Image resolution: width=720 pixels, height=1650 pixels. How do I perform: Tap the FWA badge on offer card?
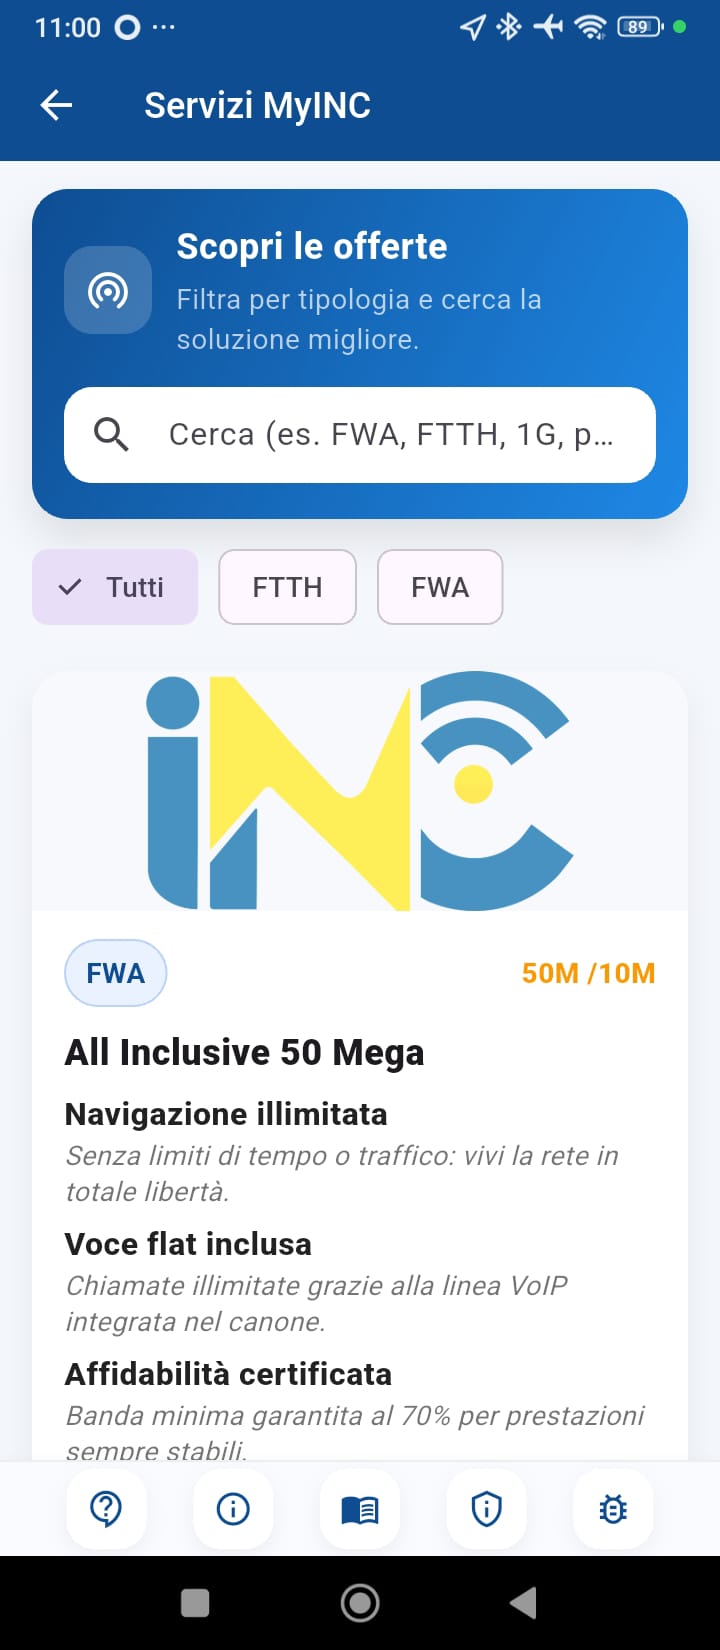pos(115,973)
